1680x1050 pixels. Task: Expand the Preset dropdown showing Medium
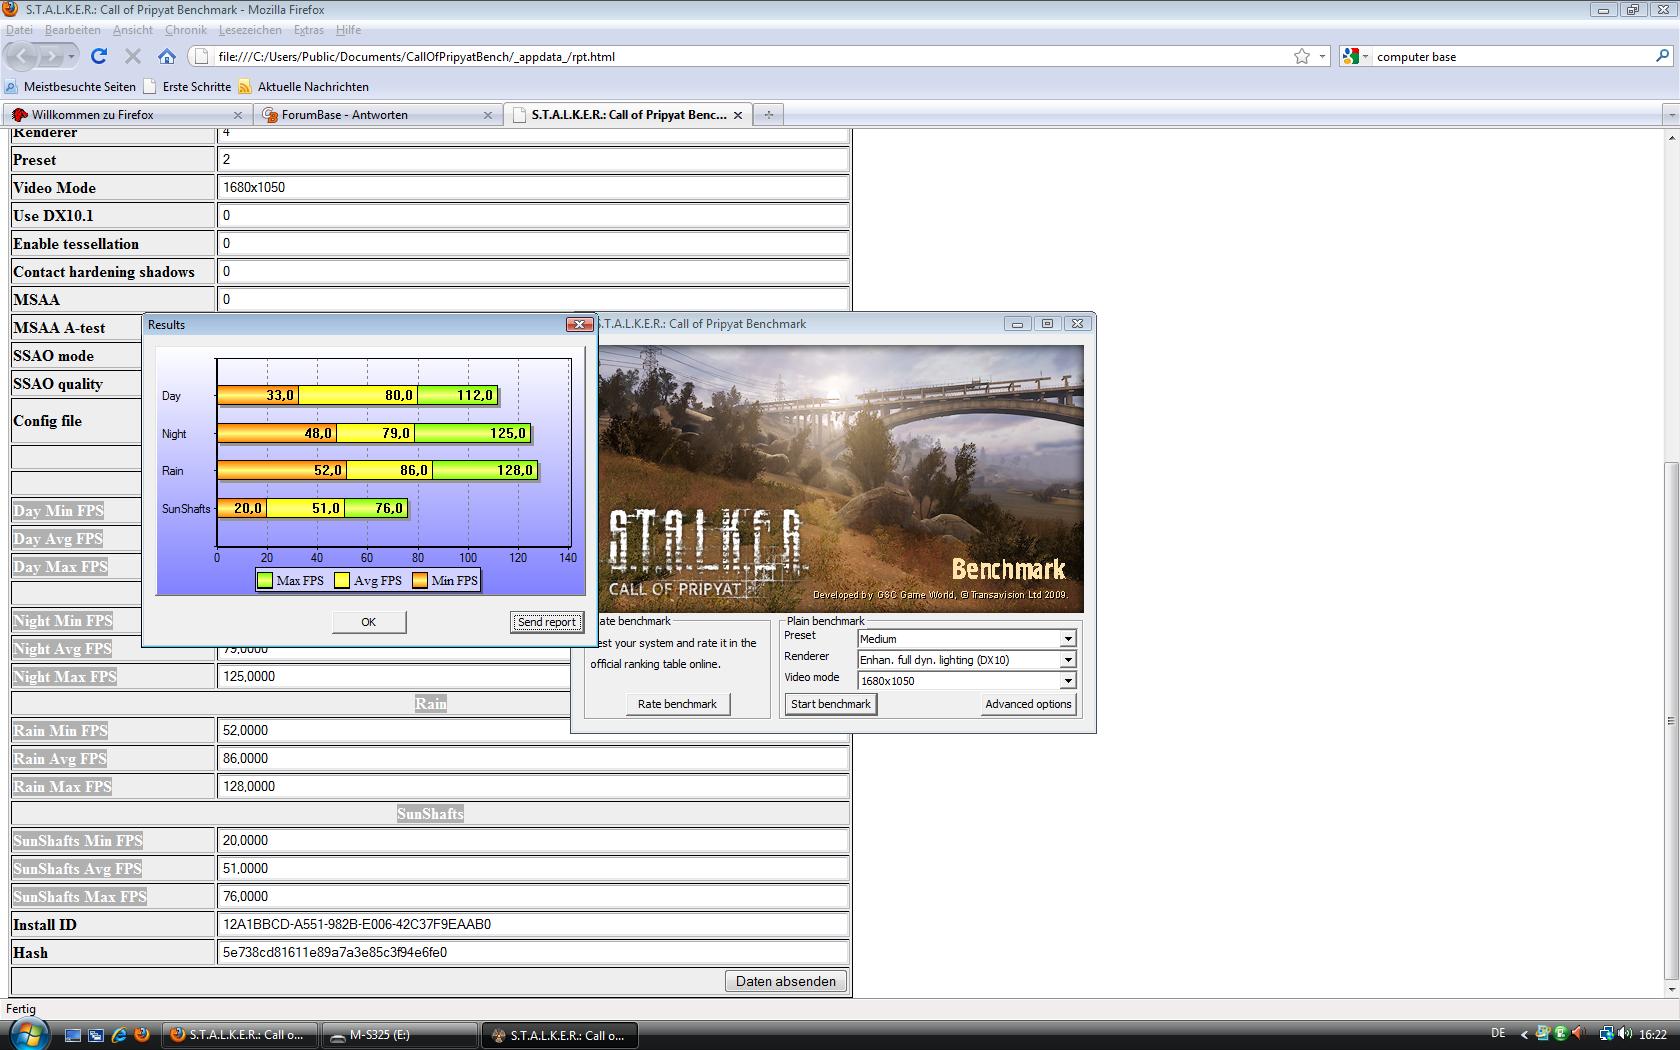click(x=1068, y=639)
